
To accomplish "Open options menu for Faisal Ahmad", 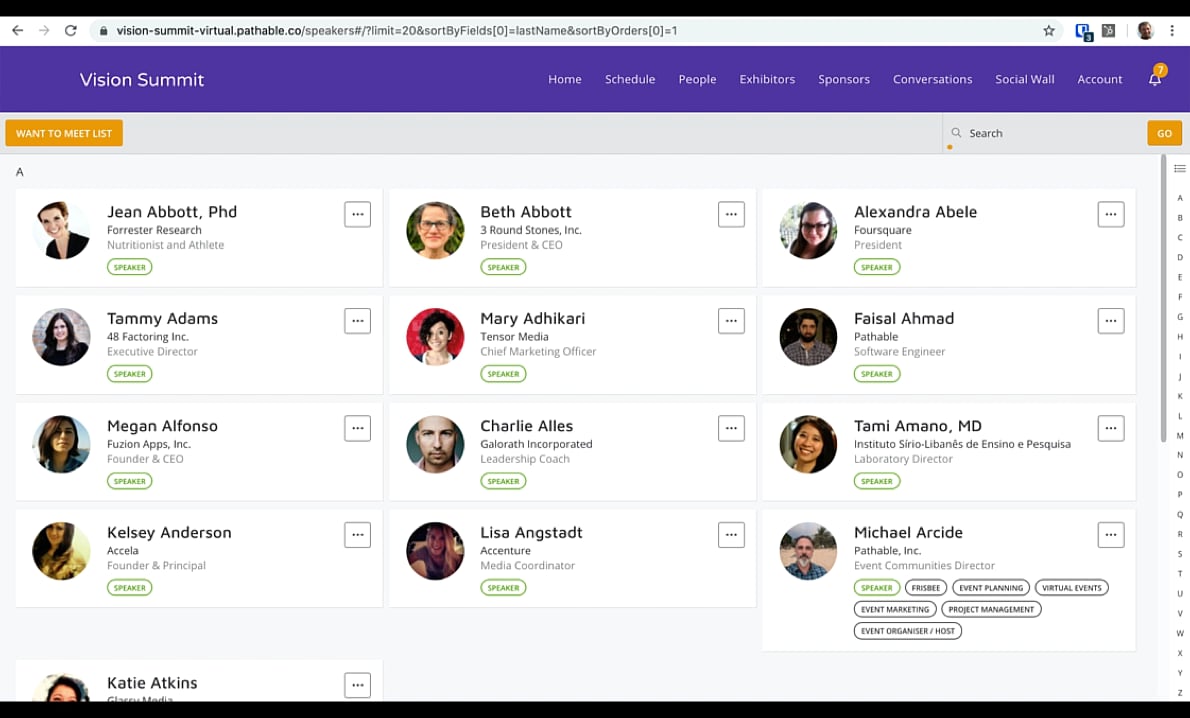I will coord(1110,320).
